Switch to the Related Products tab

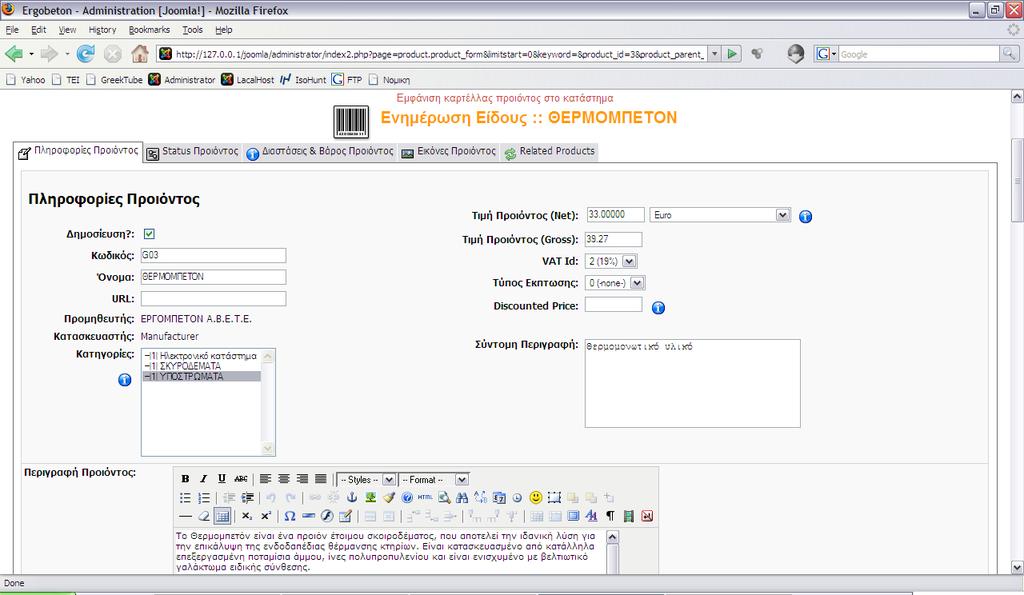pyautogui.click(x=550, y=152)
